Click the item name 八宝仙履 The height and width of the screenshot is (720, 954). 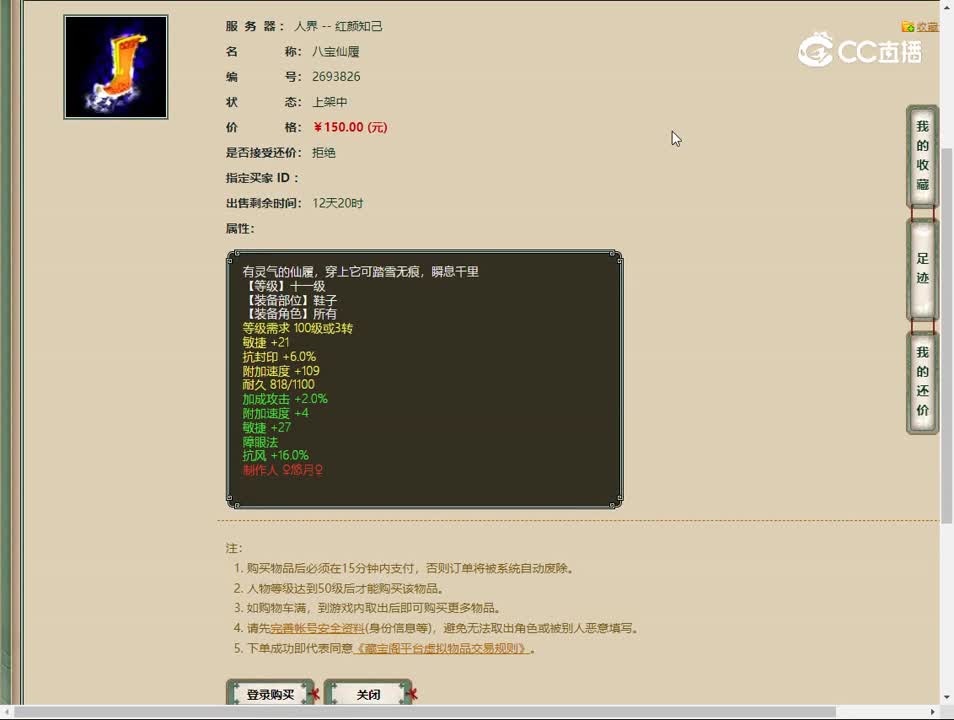[x=335, y=51]
